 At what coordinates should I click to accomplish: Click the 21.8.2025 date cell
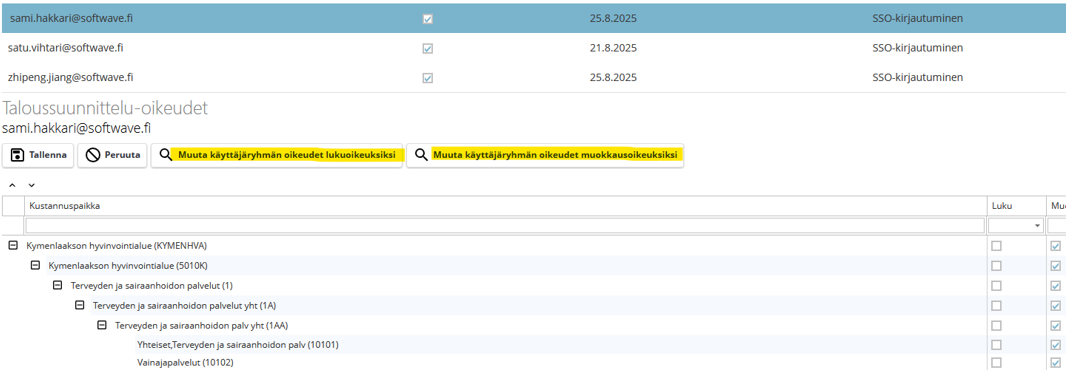pos(613,48)
